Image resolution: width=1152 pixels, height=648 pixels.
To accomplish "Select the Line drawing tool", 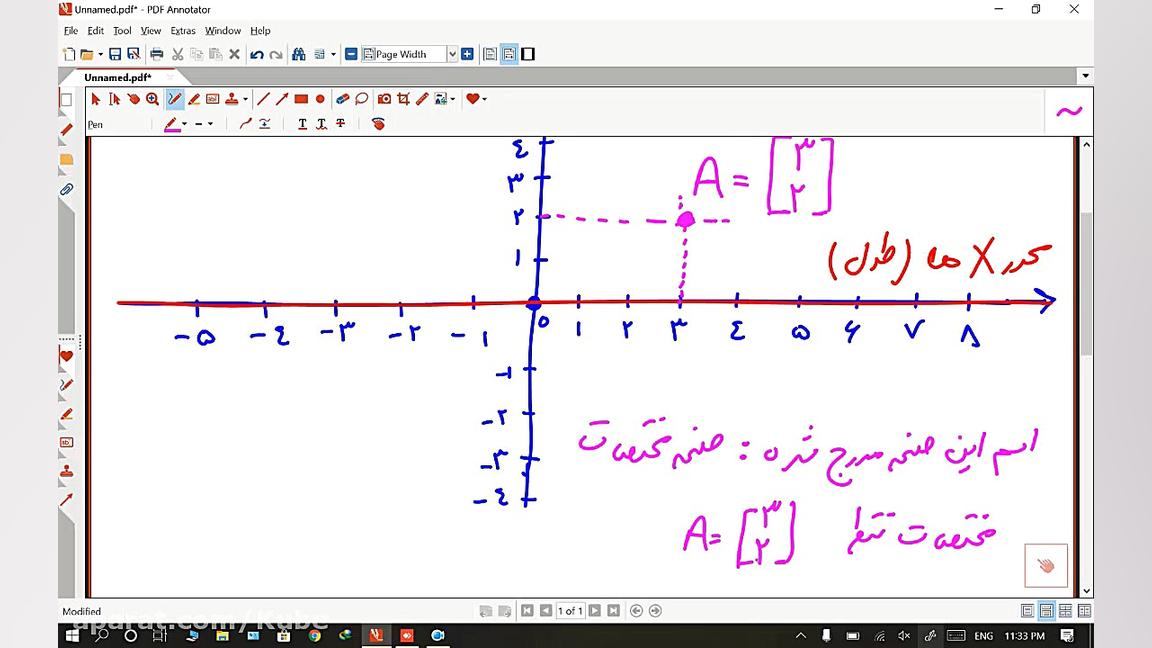I will pyautogui.click(x=264, y=98).
